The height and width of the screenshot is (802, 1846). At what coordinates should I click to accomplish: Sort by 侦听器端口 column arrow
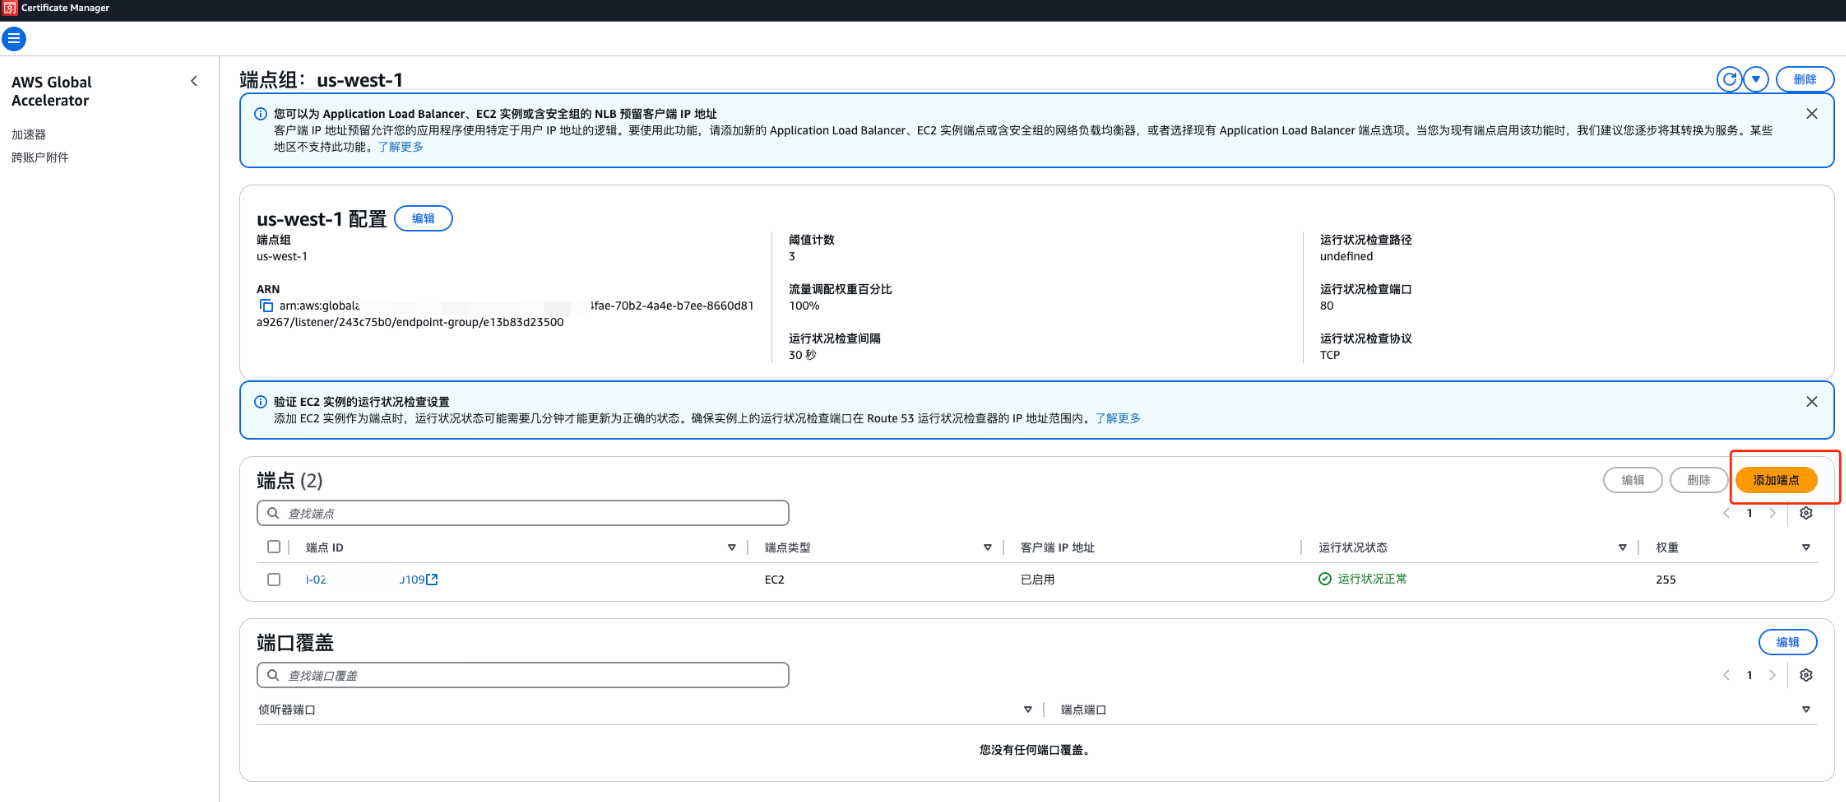tap(1027, 709)
